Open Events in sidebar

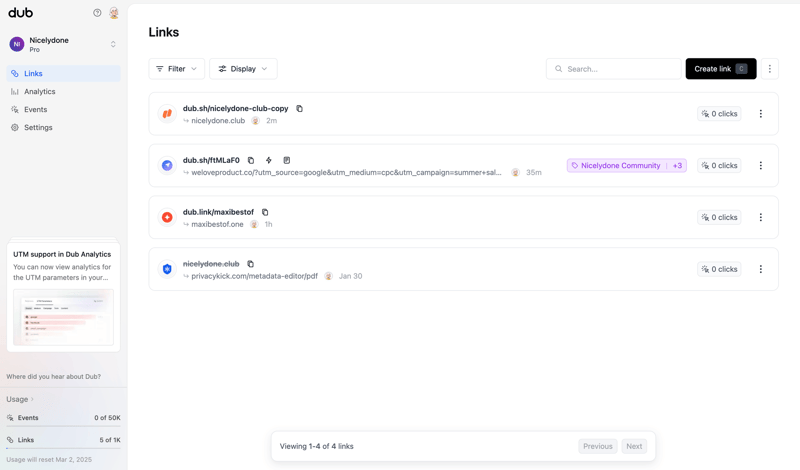(x=64, y=109)
